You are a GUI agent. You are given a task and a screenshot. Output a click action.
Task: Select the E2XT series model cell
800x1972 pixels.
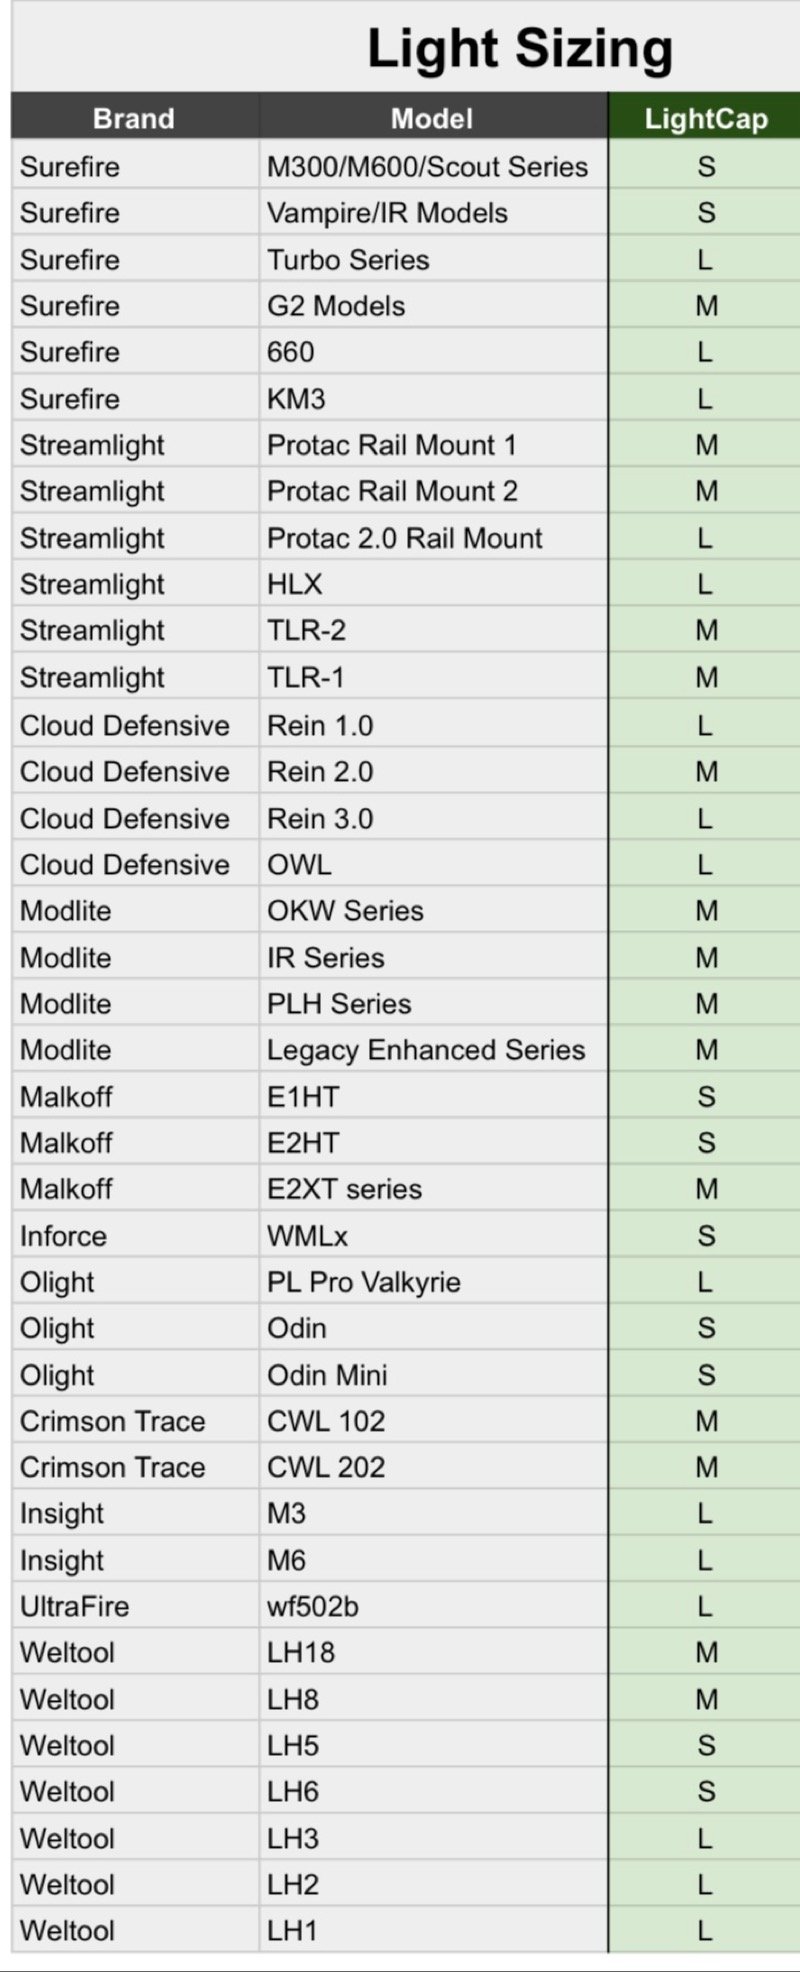pyautogui.click(x=344, y=1189)
